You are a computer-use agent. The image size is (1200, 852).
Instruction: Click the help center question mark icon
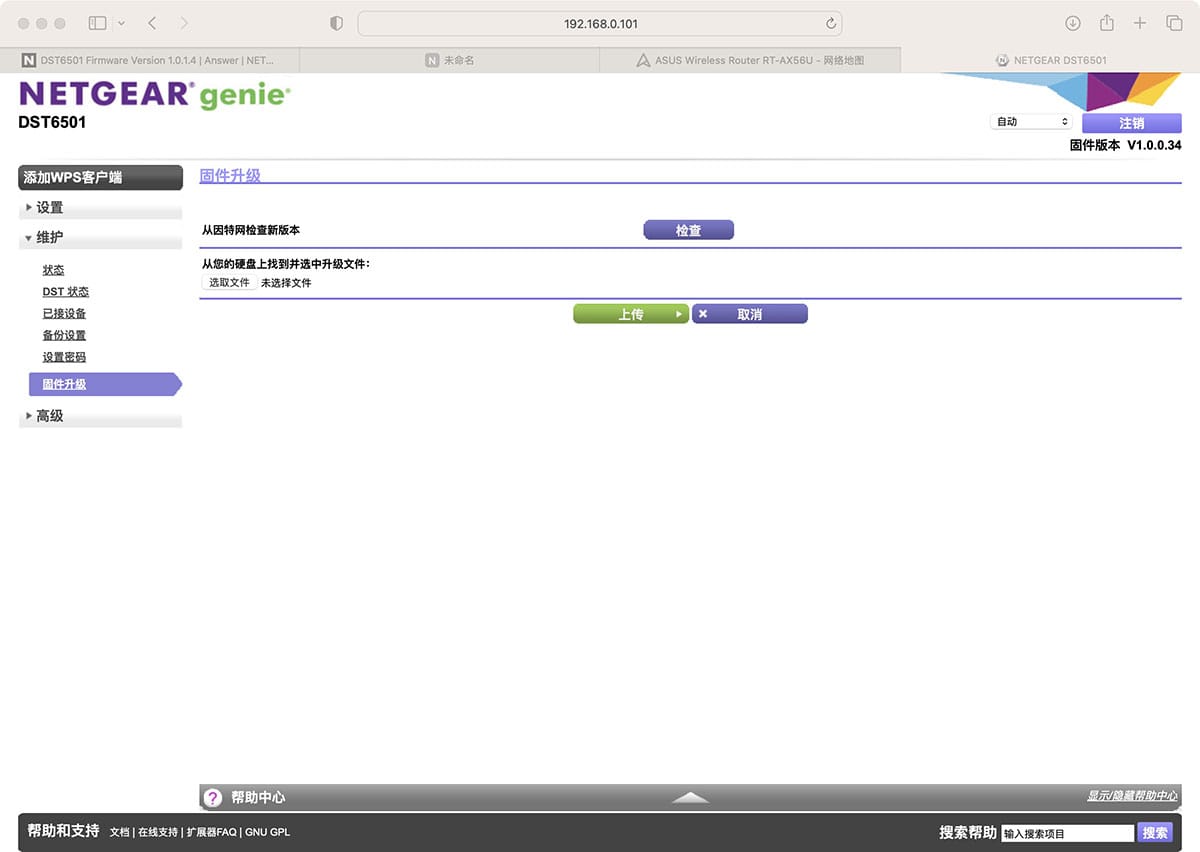(x=213, y=797)
